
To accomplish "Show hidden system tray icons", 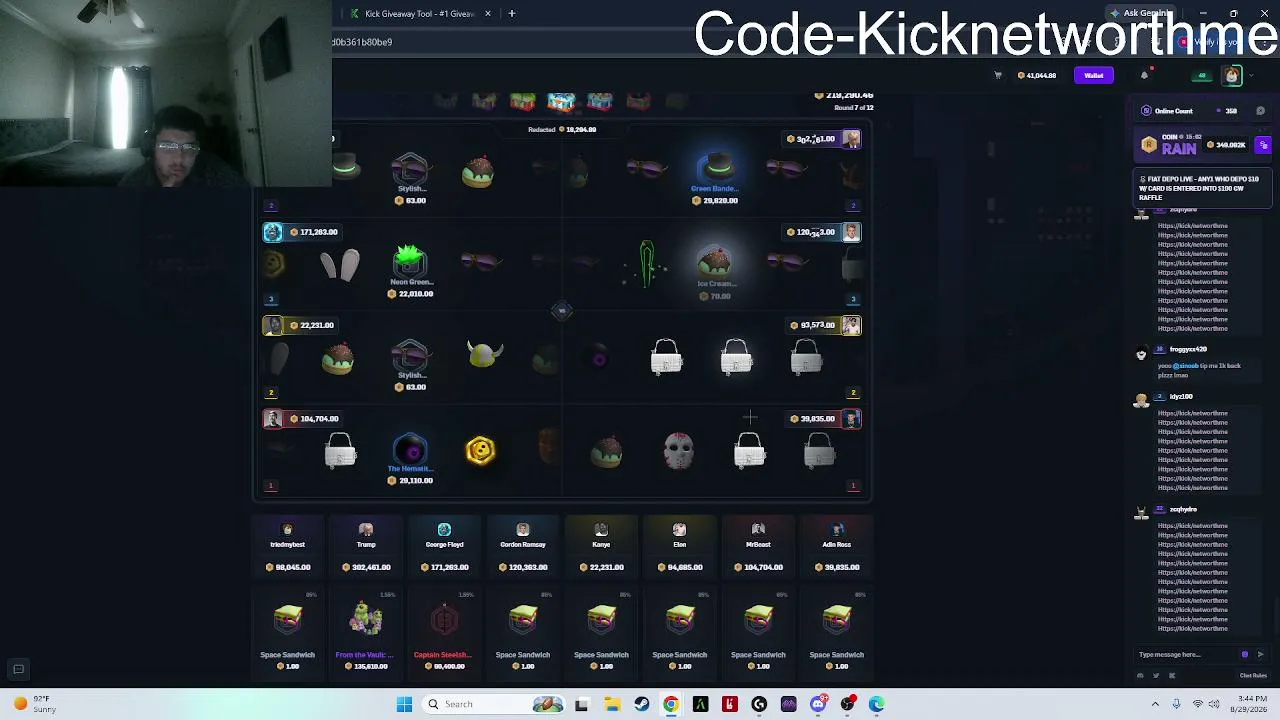I will tap(1155, 704).
